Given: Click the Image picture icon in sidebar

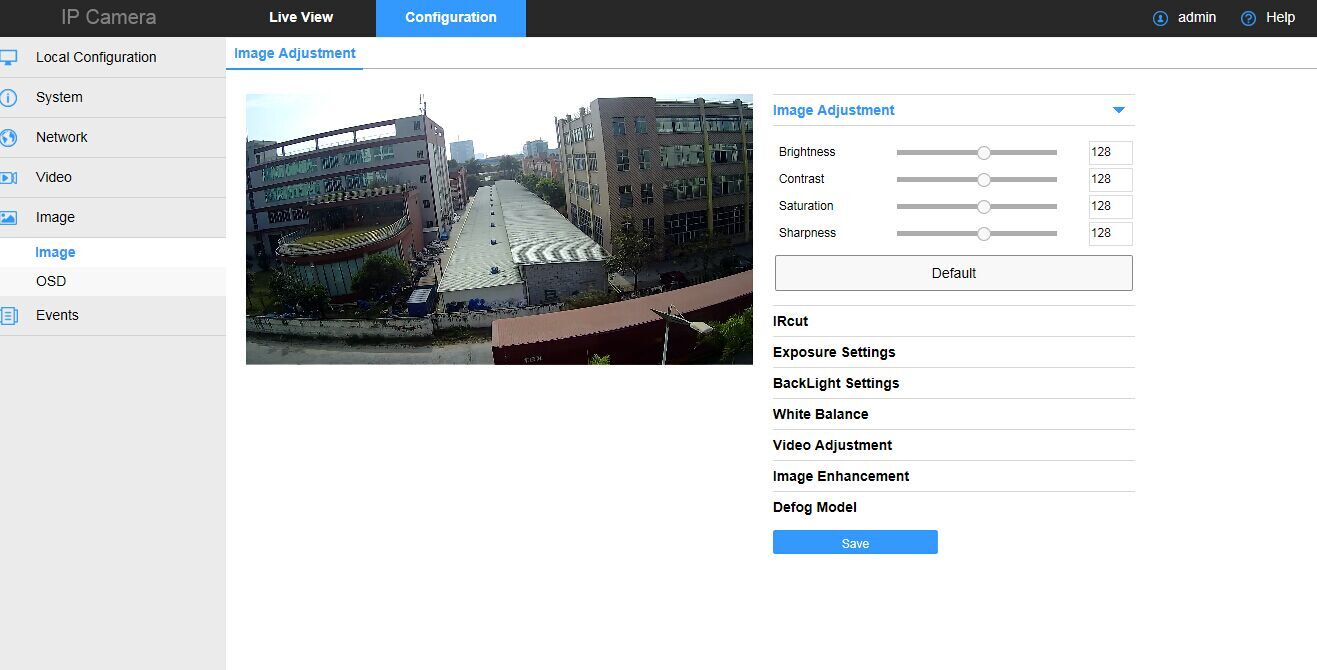Looking at the screenshot, I should 8,218.
